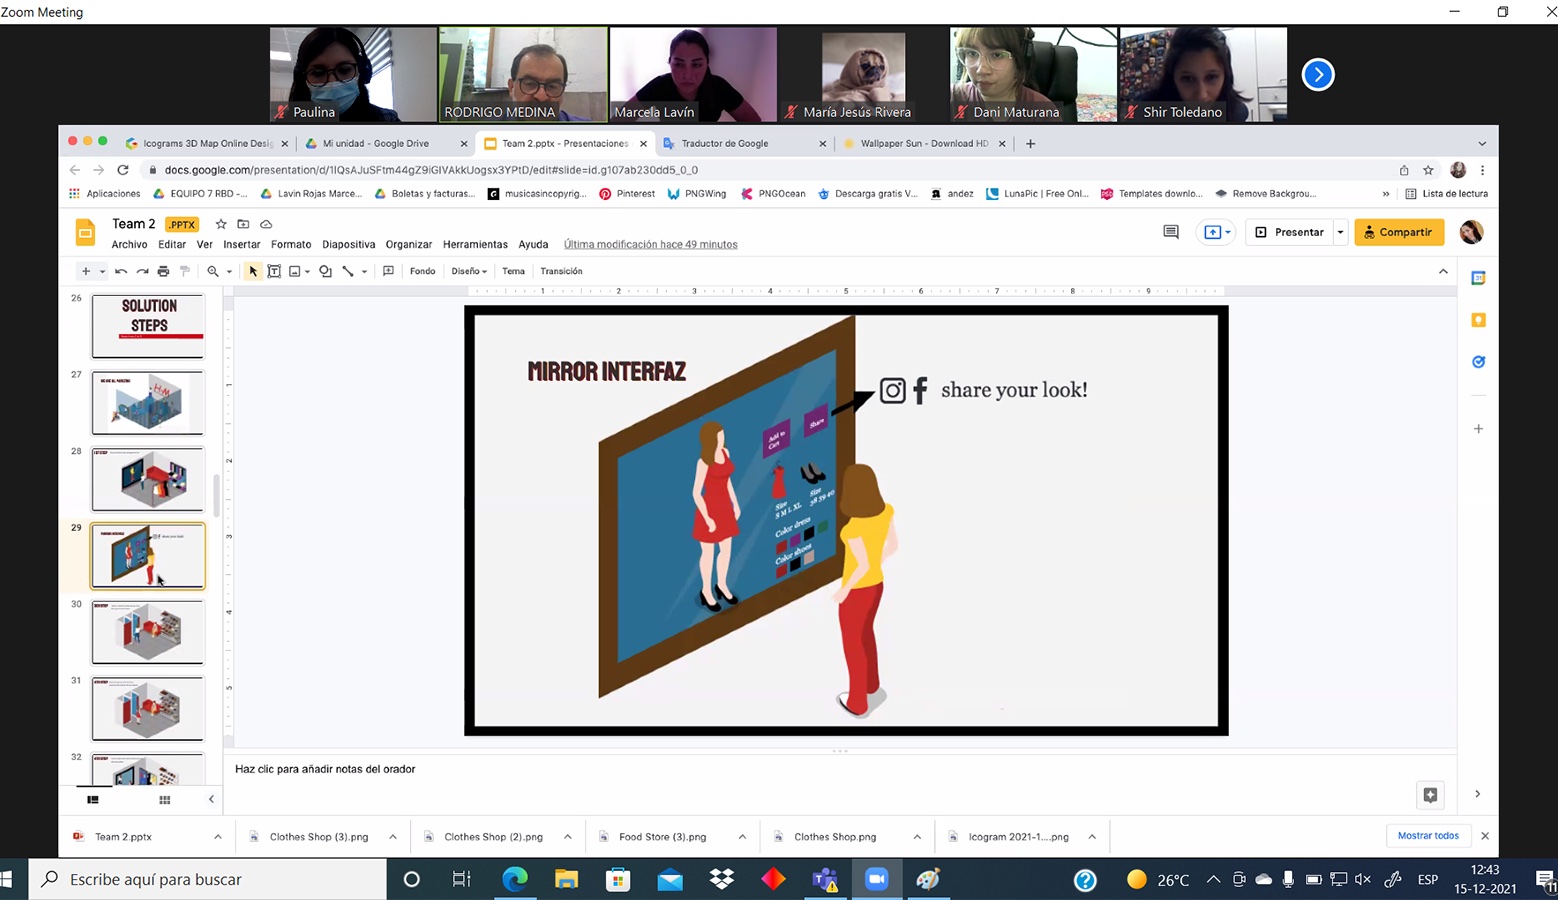Switch to grid view of slides
This screenshot has width=1558, height=900.
165,799
